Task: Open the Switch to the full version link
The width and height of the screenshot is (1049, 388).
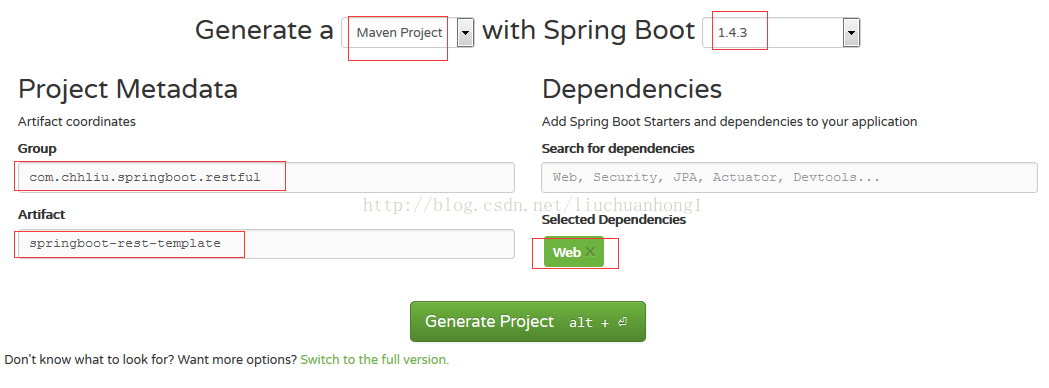Action: (x=375, y=359)
